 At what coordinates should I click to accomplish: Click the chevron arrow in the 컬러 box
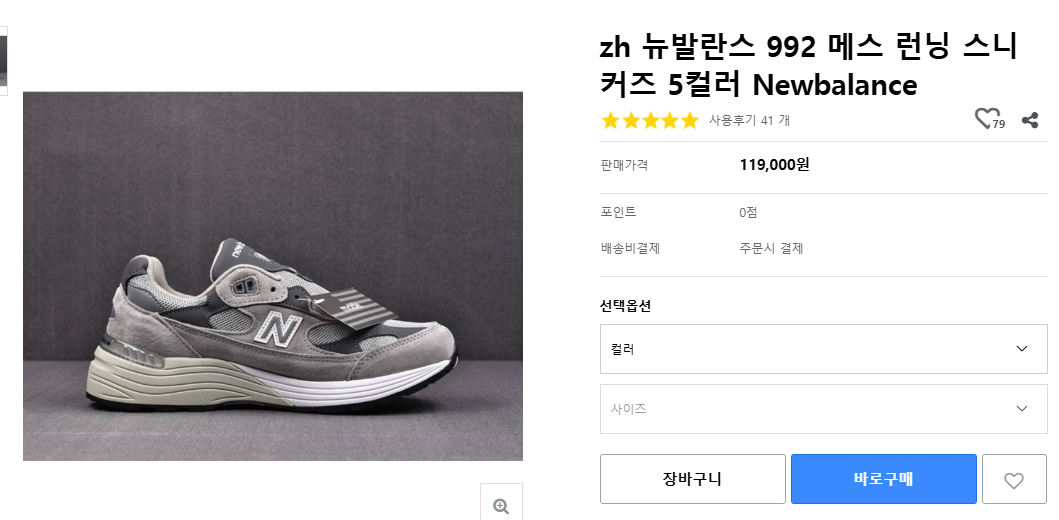pyautogui.click(x=1021, y=349)
